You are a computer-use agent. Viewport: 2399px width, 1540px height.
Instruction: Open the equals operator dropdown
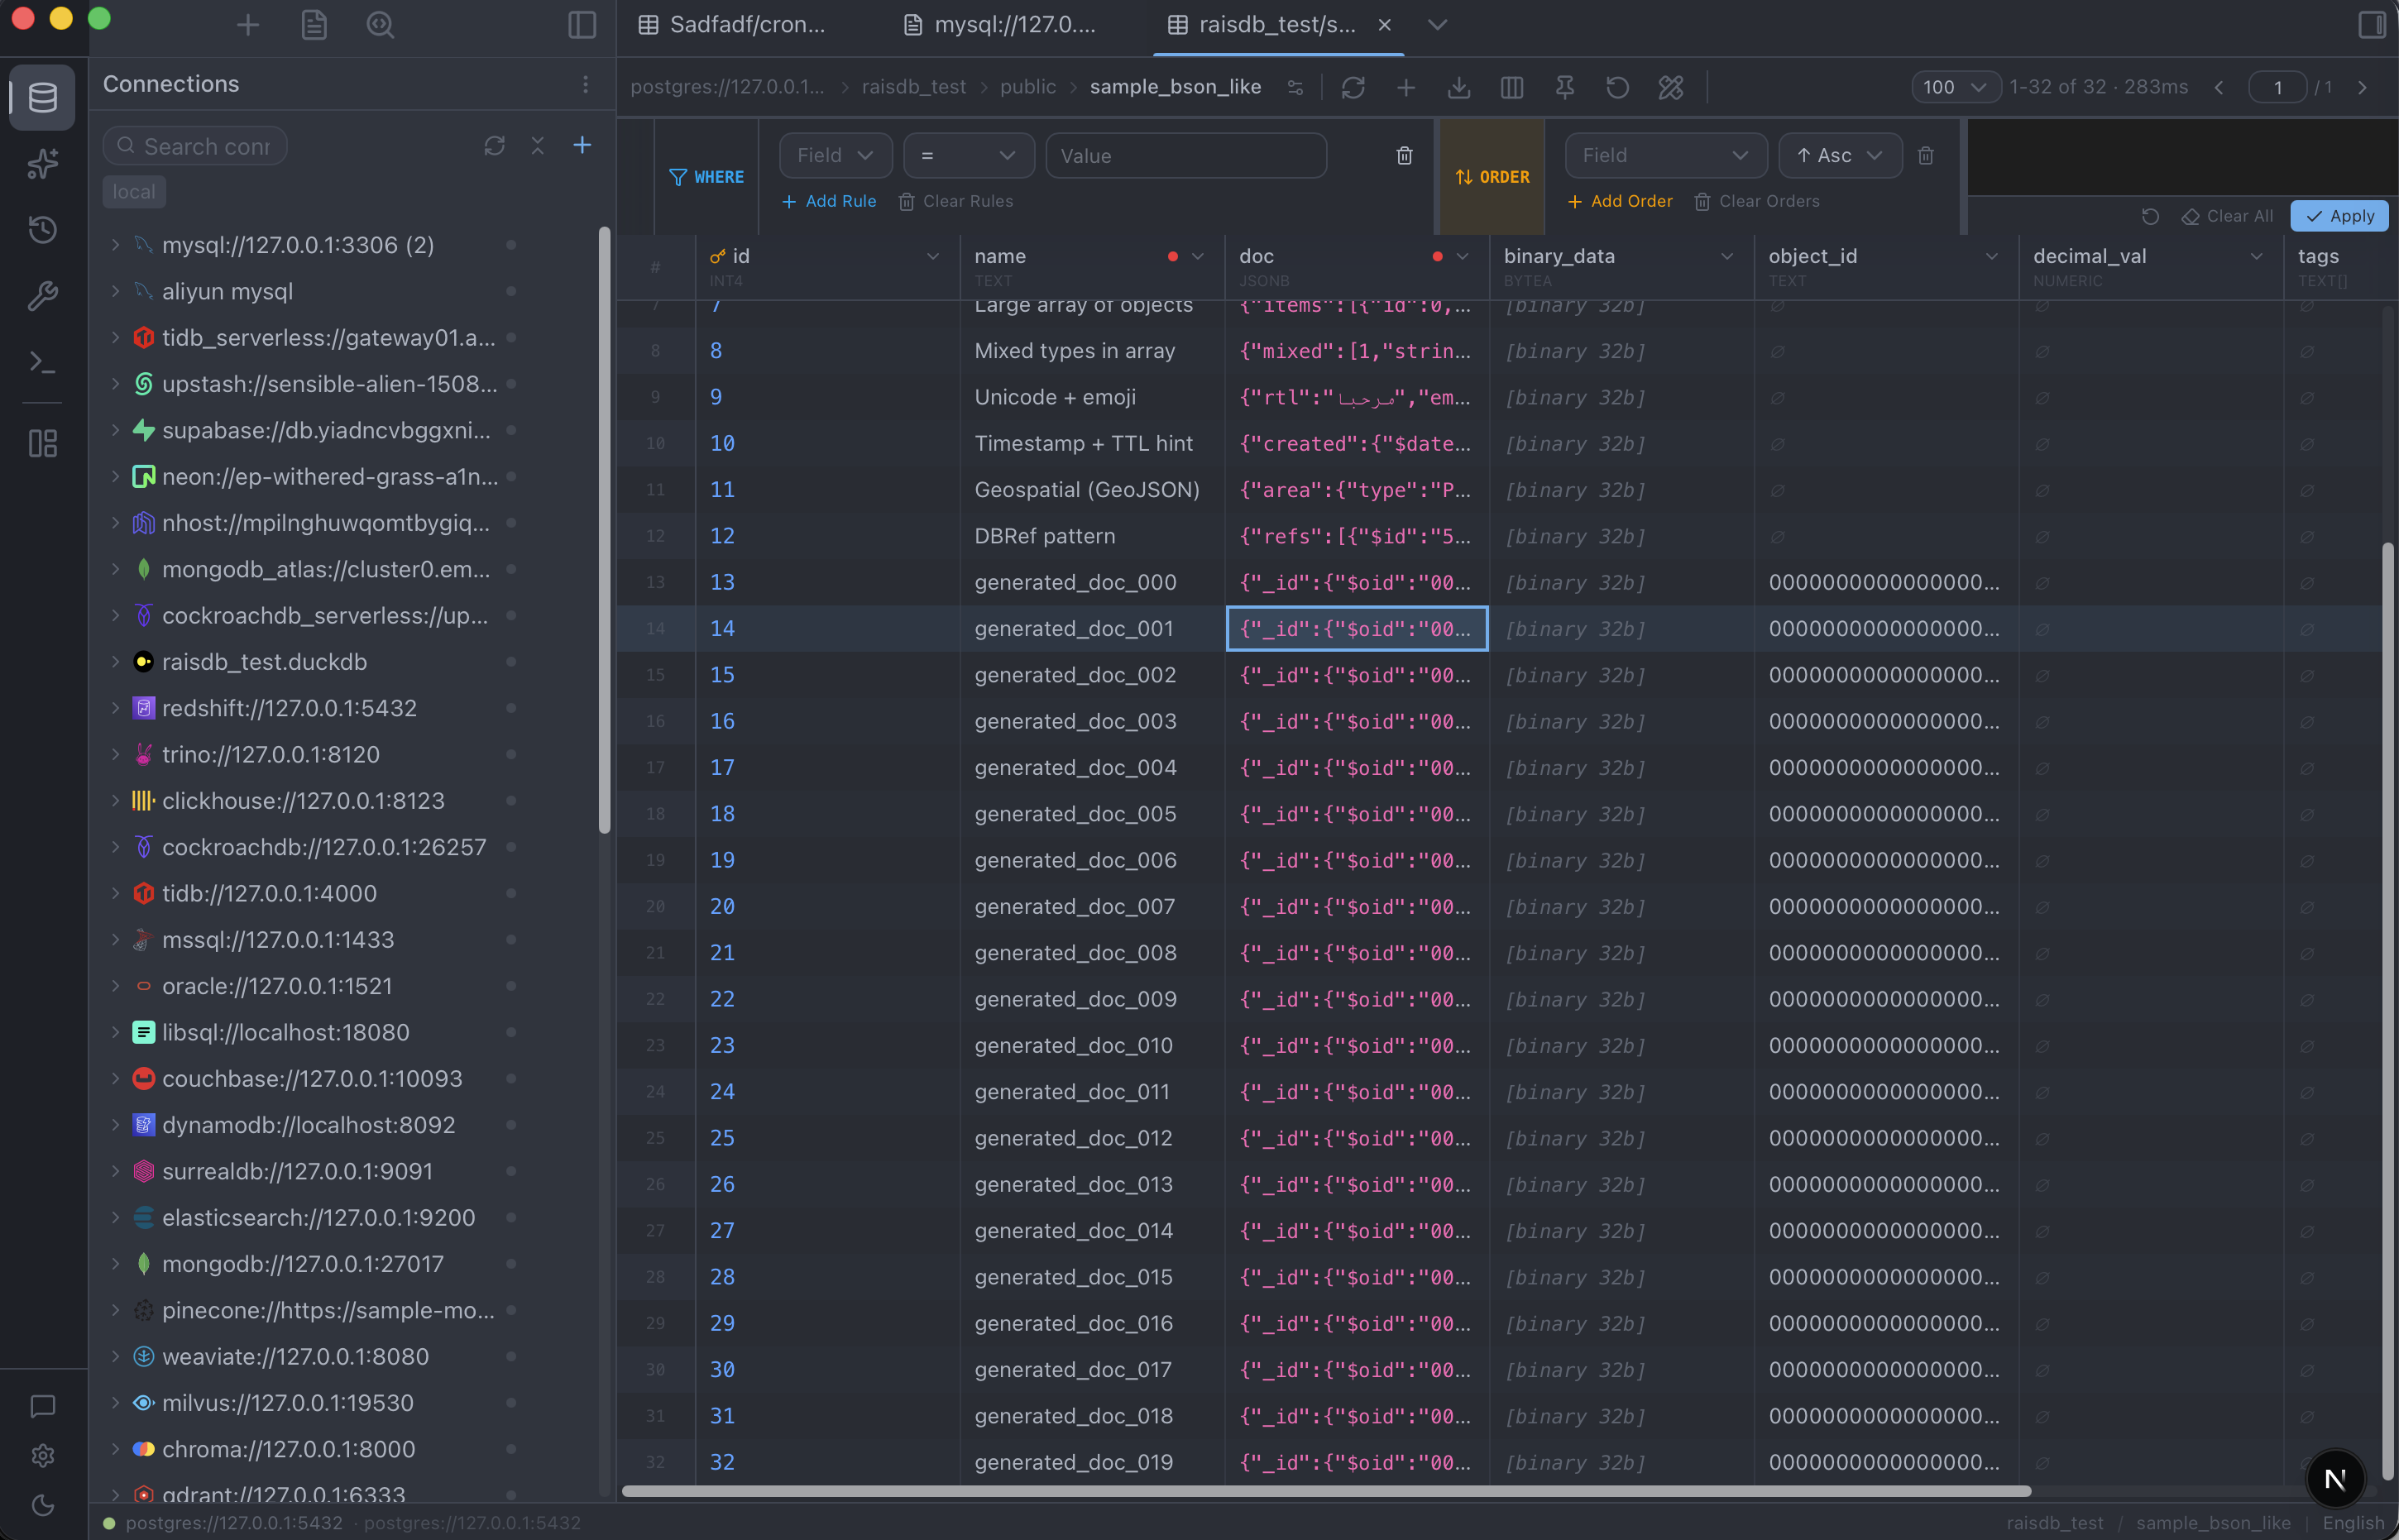pyautogui.click(x=969, y=156)
